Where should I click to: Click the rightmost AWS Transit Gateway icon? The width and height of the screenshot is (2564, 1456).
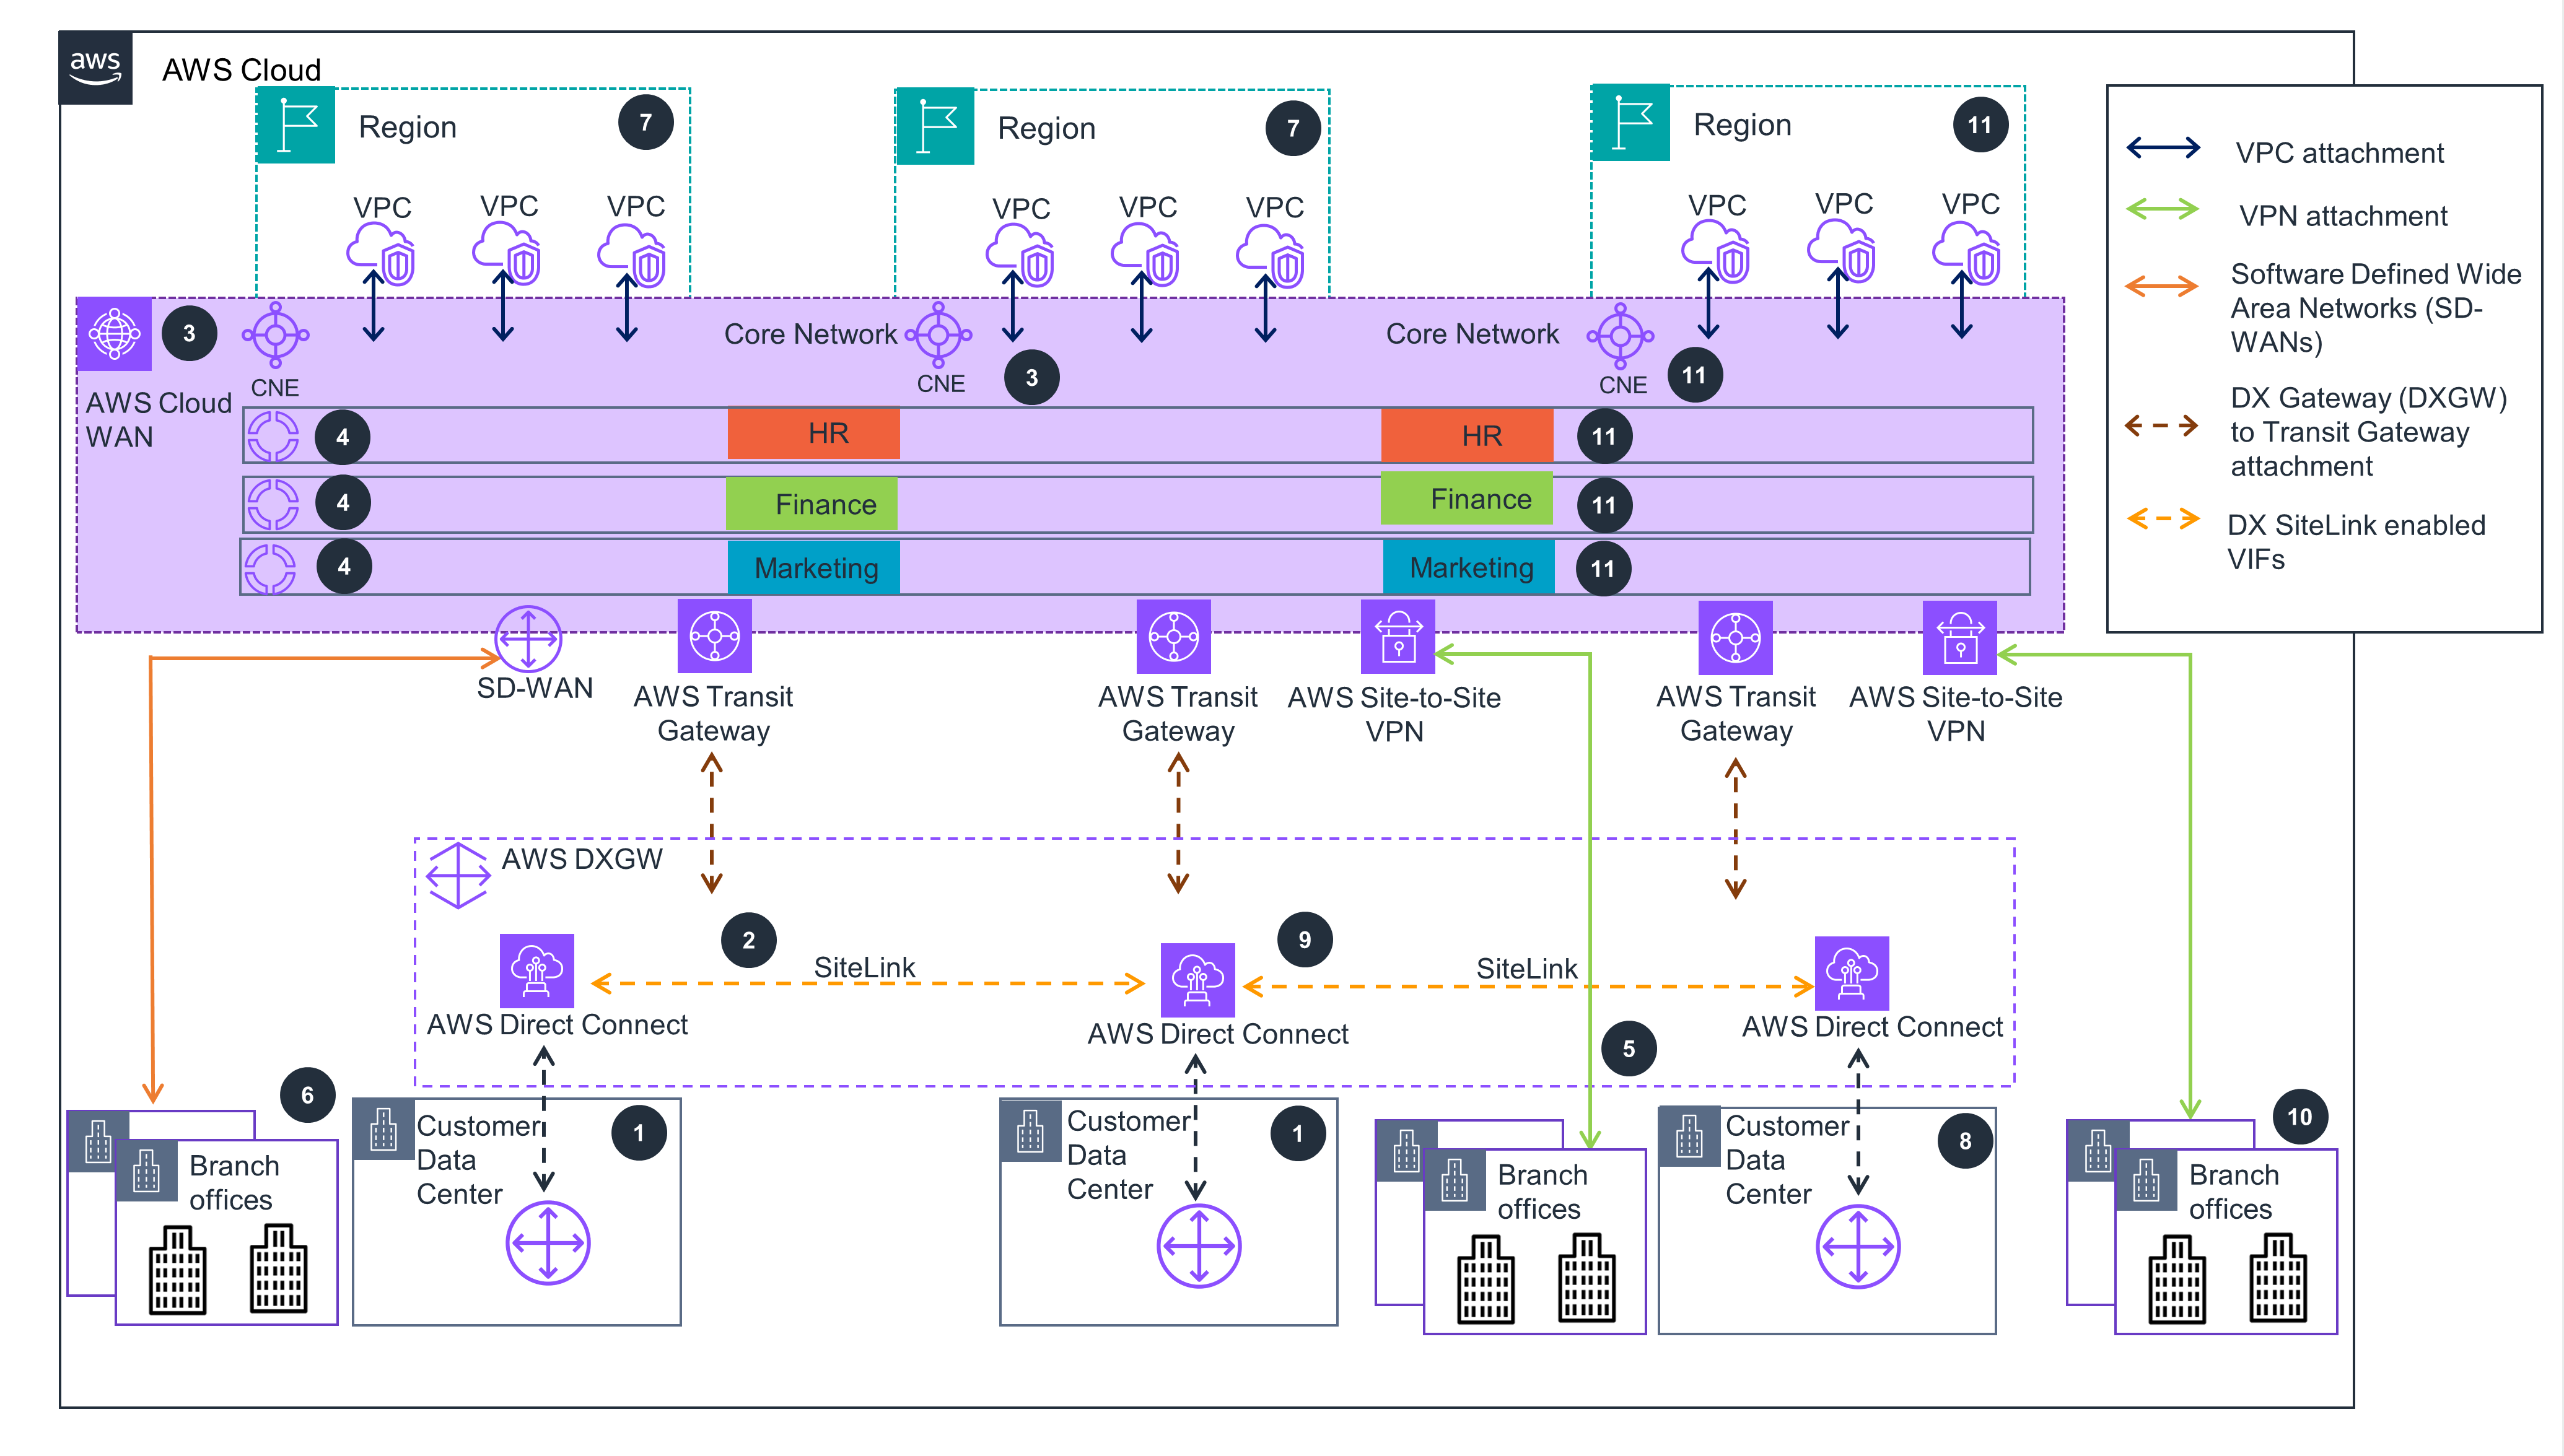(1736, 637)
